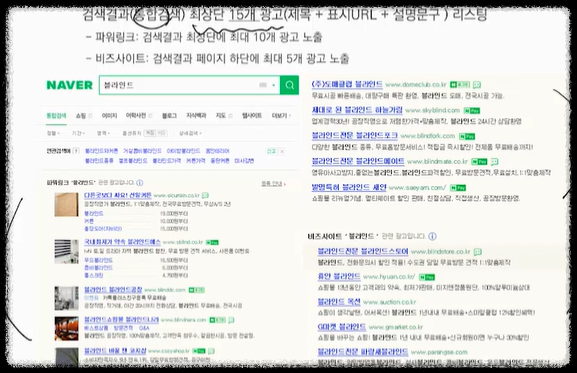Viewport: 577px width, 373px height.
Task: Switch to the 블로그 tab
Action: [169, 116]
